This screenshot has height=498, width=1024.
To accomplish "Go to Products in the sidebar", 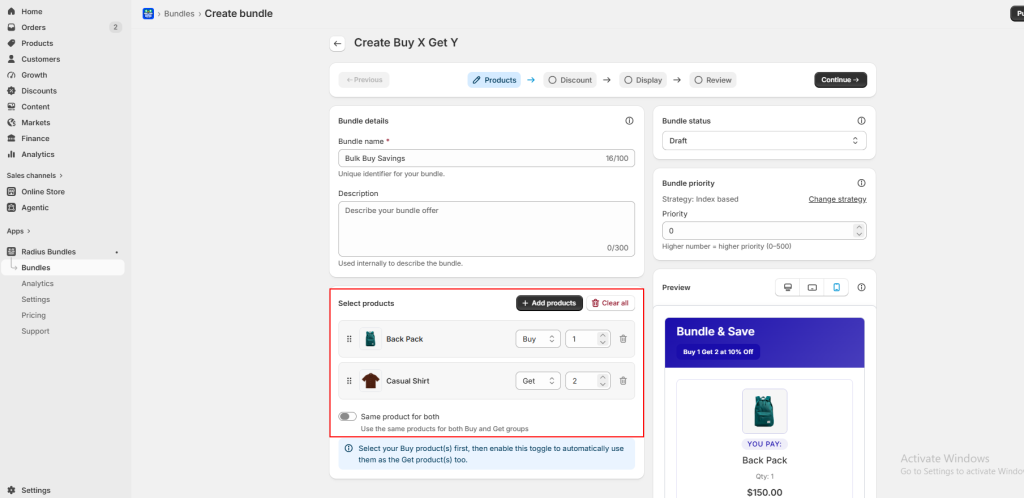I will [37, 43].
